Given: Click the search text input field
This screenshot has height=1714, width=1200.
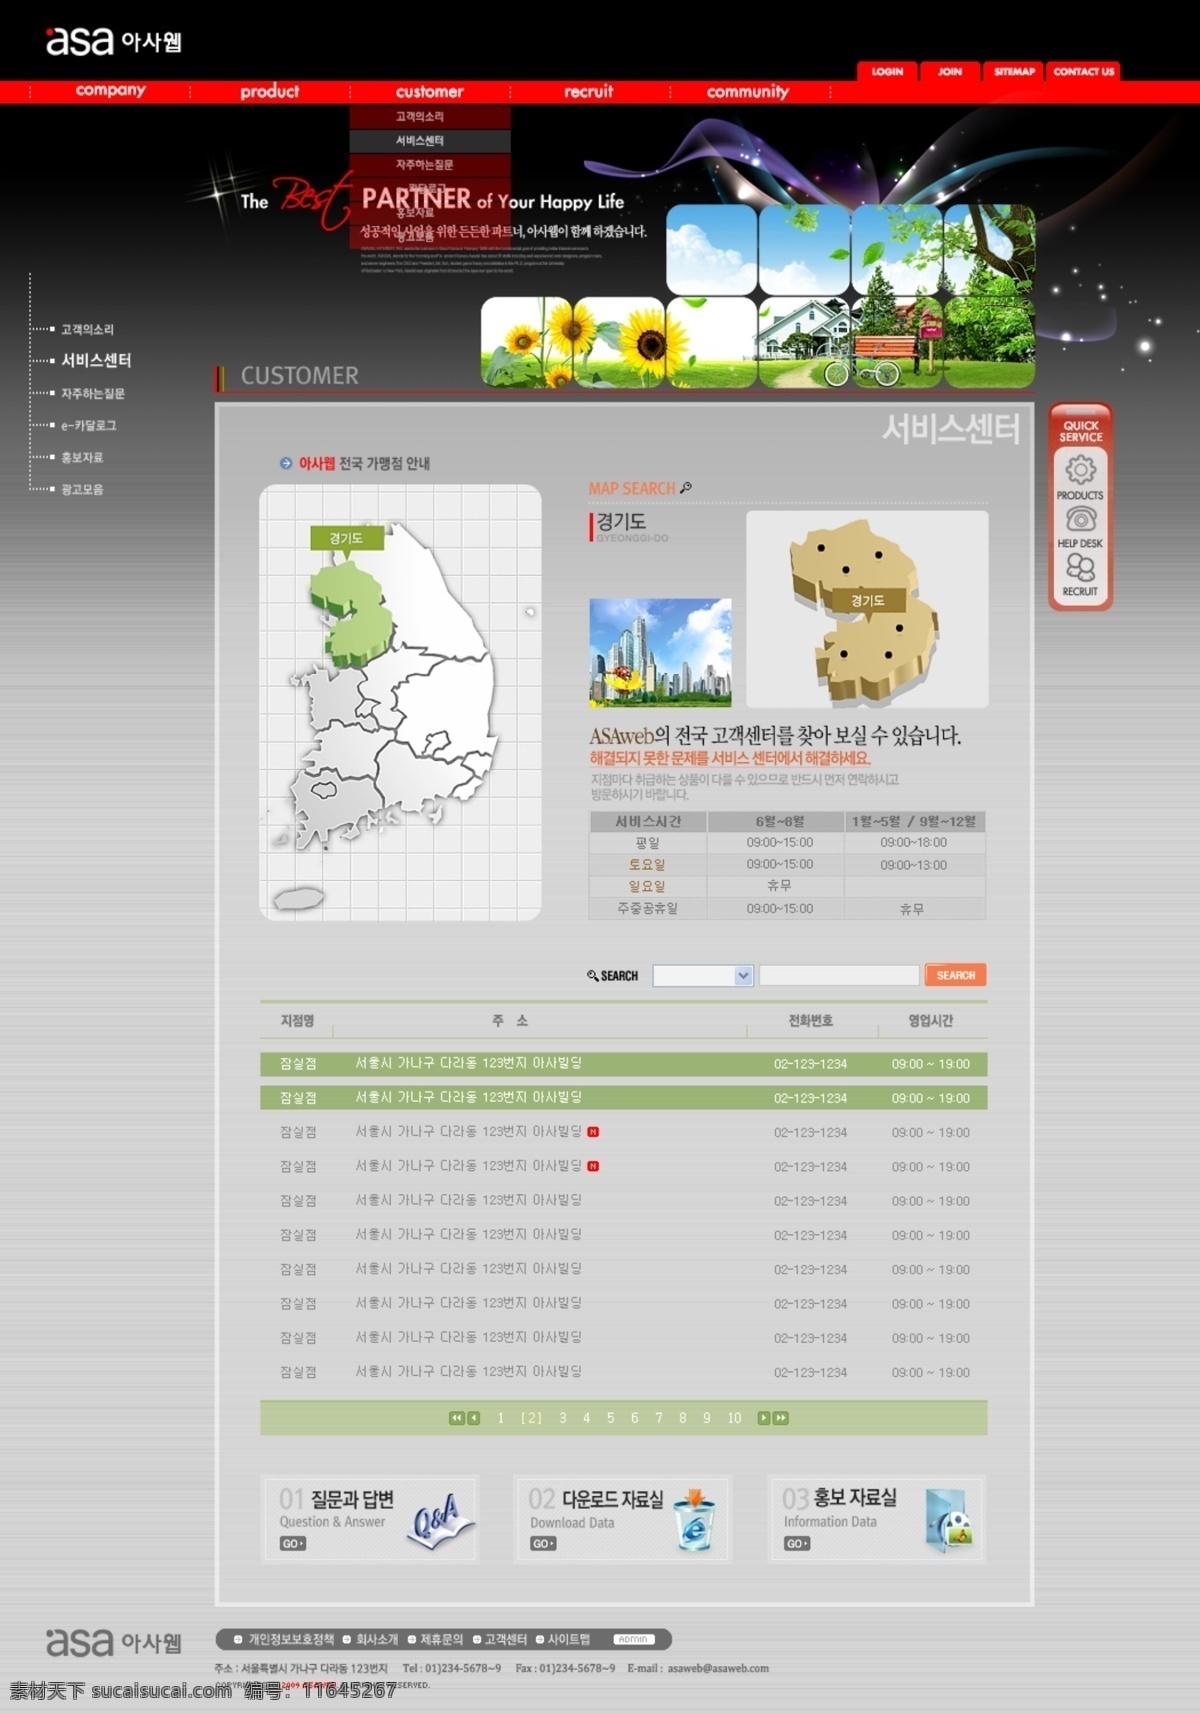Looking at the screenshot, I should click(839, 976).
